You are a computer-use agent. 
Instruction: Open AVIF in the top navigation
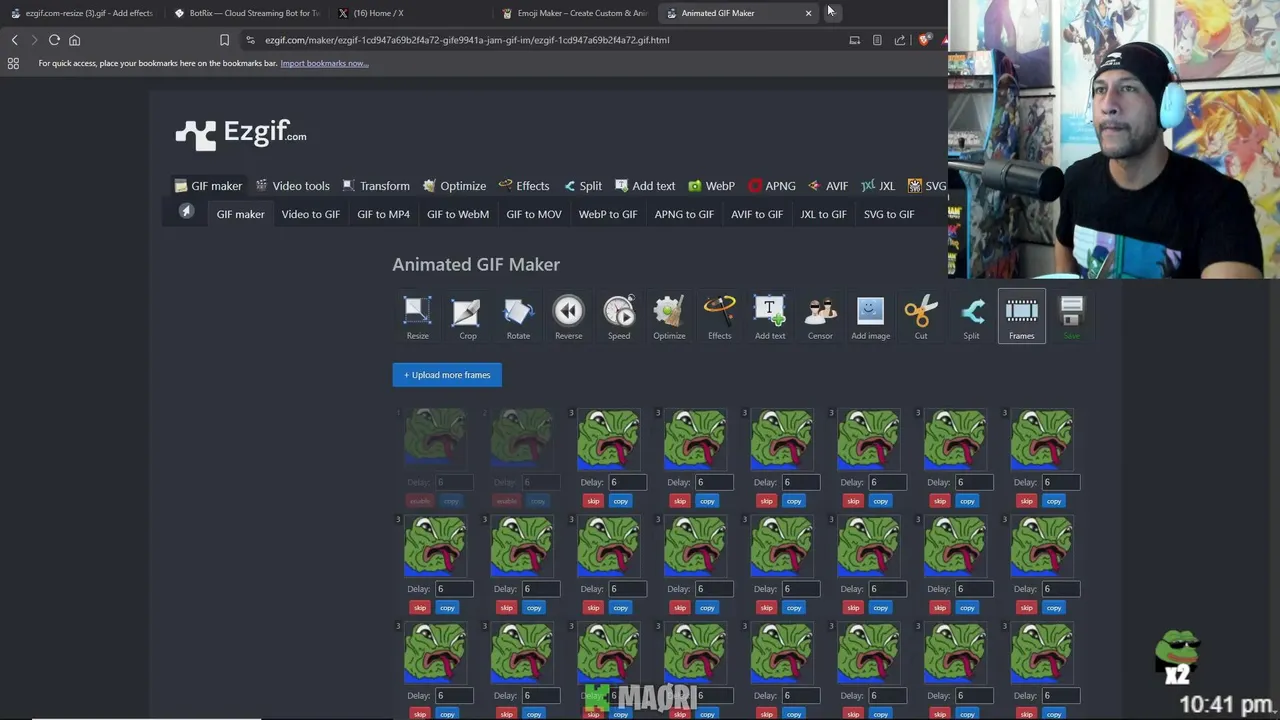tap(828, 186)
